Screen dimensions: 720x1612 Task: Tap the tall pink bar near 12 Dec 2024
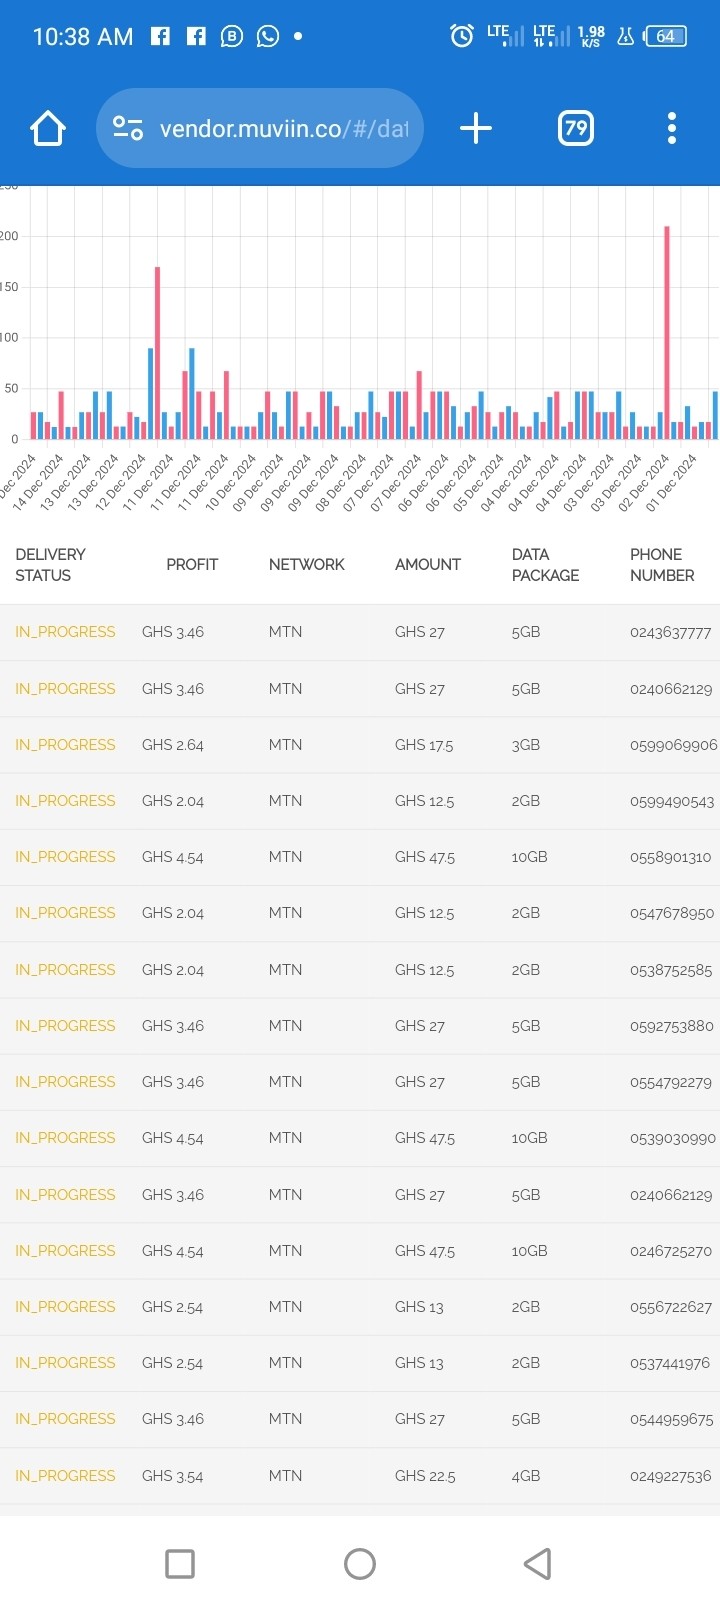(x=157, y=353)
